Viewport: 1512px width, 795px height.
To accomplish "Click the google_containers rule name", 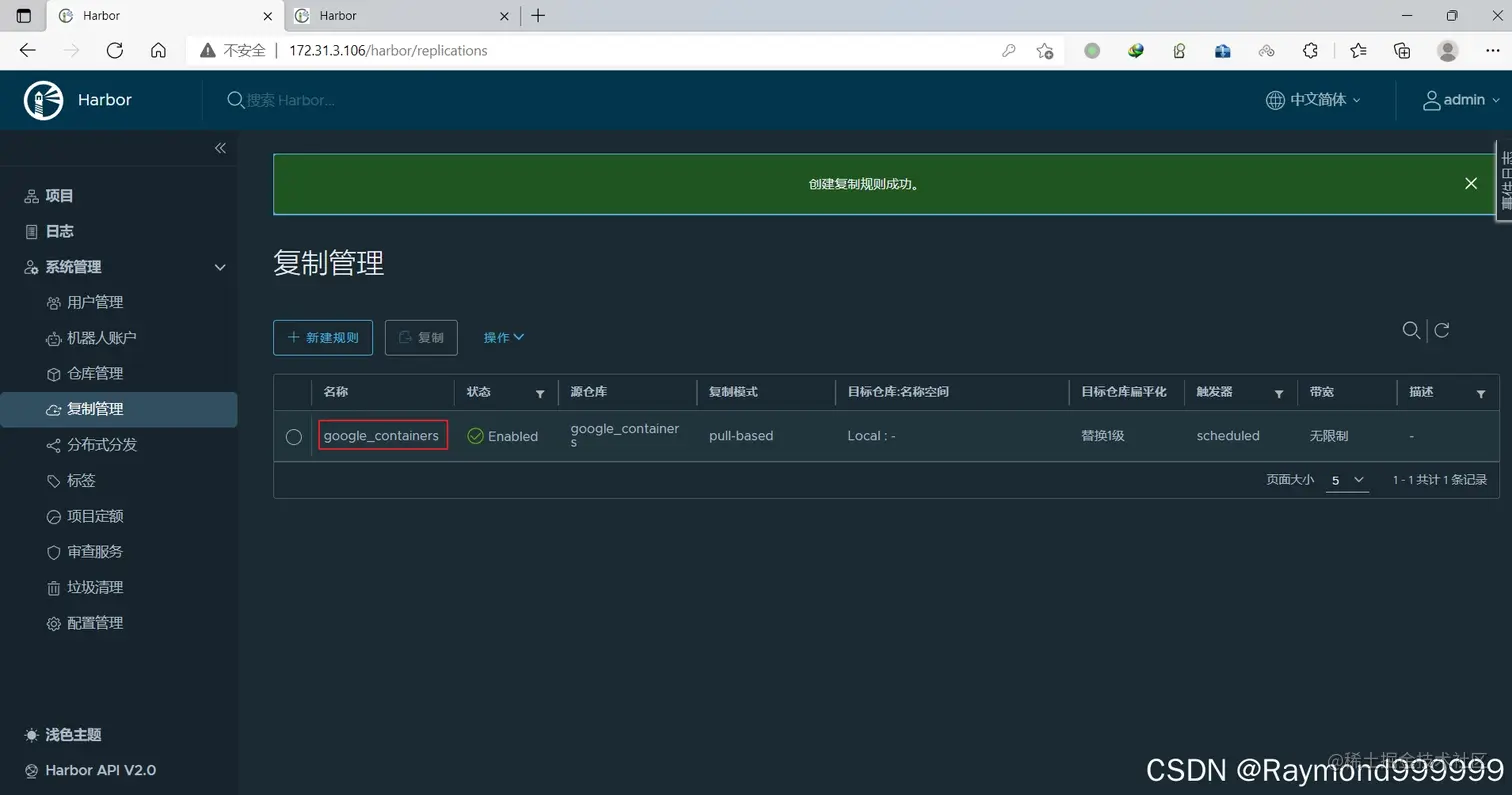I will click(381, 436).
